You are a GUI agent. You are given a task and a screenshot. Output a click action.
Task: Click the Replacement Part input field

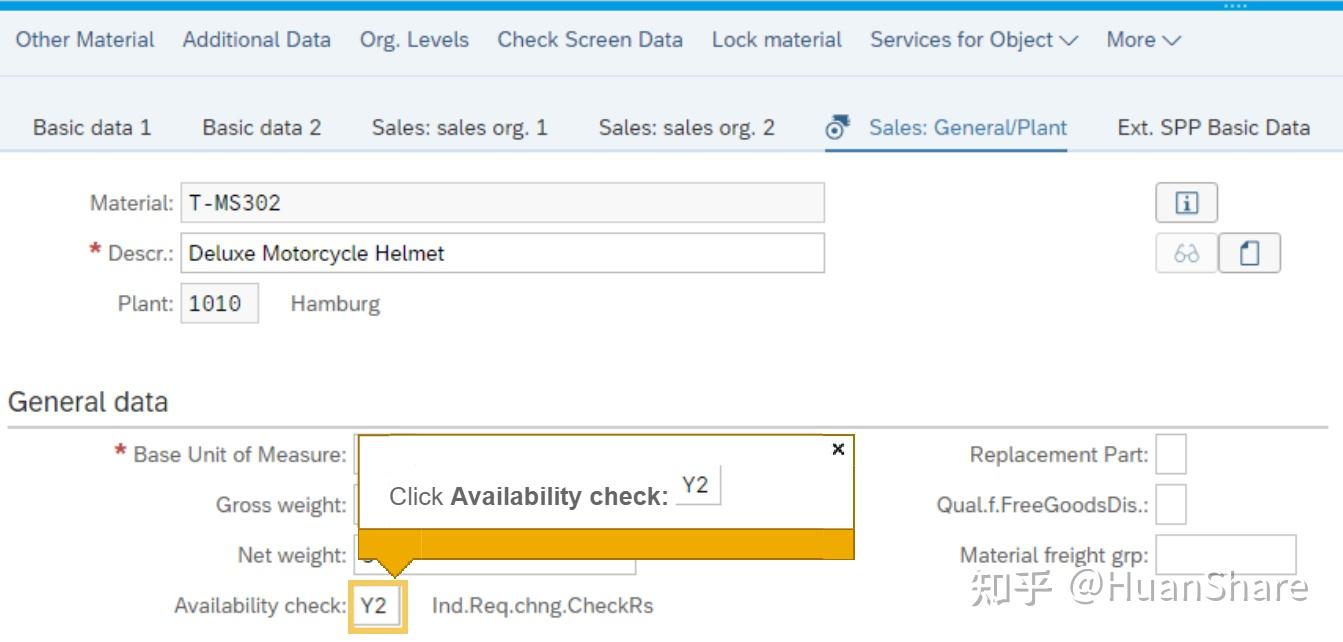pos(1169,454)
